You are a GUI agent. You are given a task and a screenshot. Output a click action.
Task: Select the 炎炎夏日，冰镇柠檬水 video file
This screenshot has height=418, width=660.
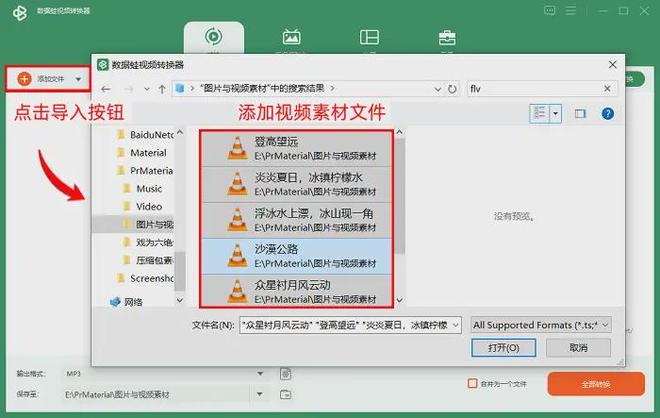point(296,184)
